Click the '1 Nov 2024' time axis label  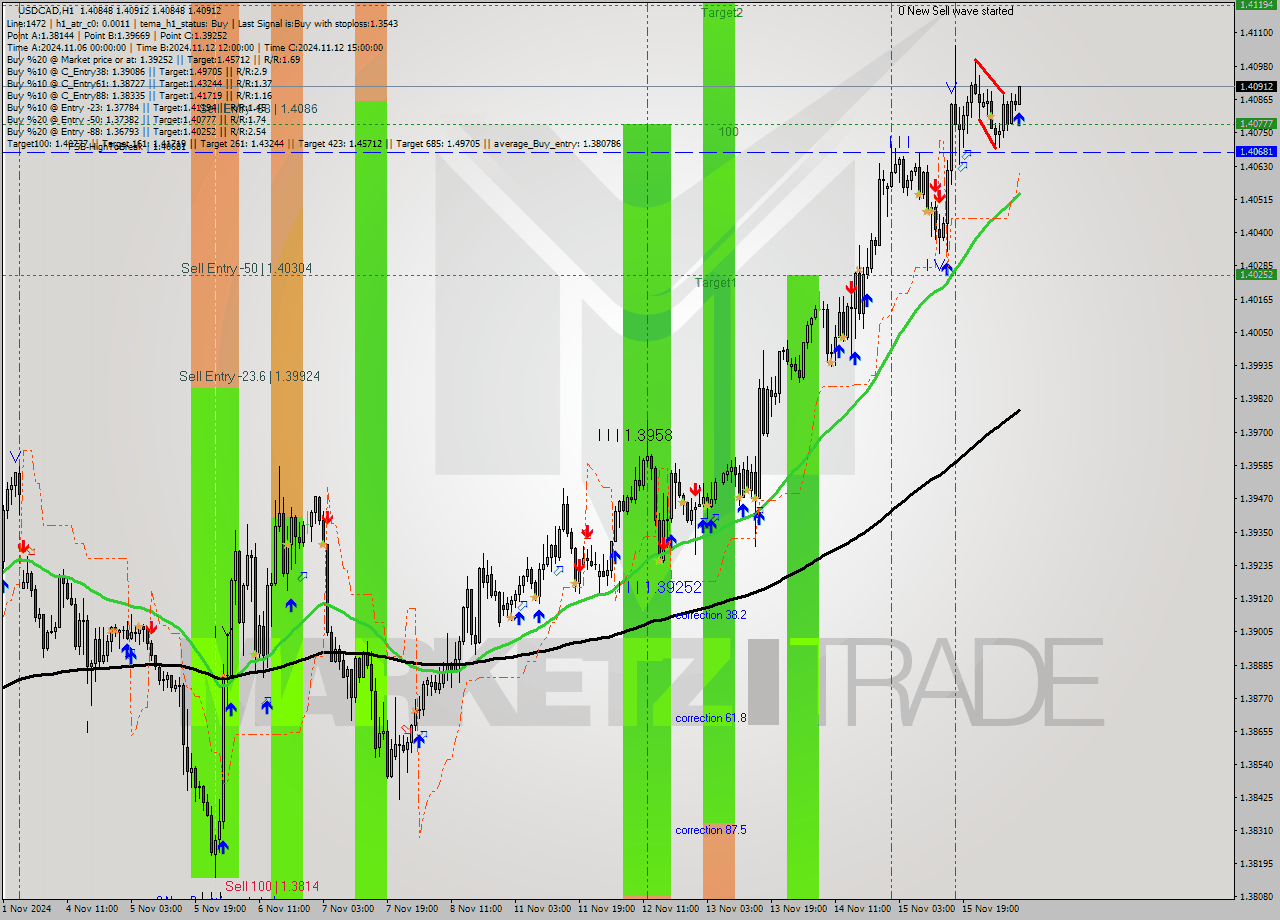tap(28, 909)
